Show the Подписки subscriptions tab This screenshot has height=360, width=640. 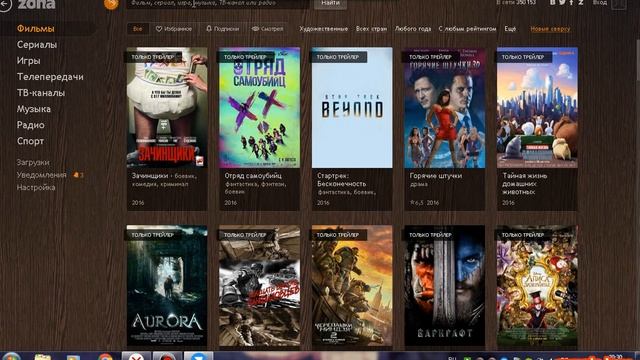pos(222,29)
